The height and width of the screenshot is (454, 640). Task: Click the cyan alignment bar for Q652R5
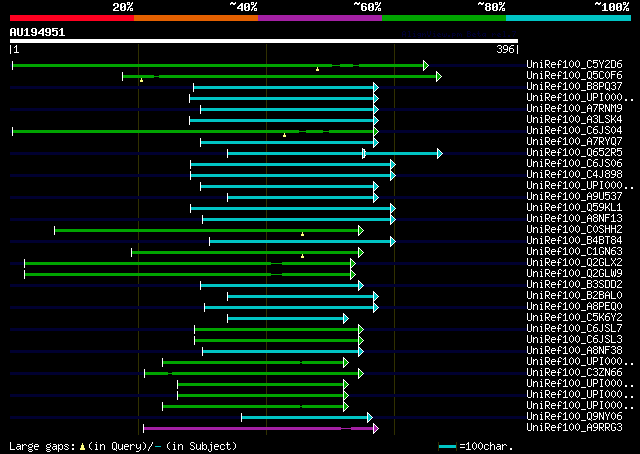335,154
